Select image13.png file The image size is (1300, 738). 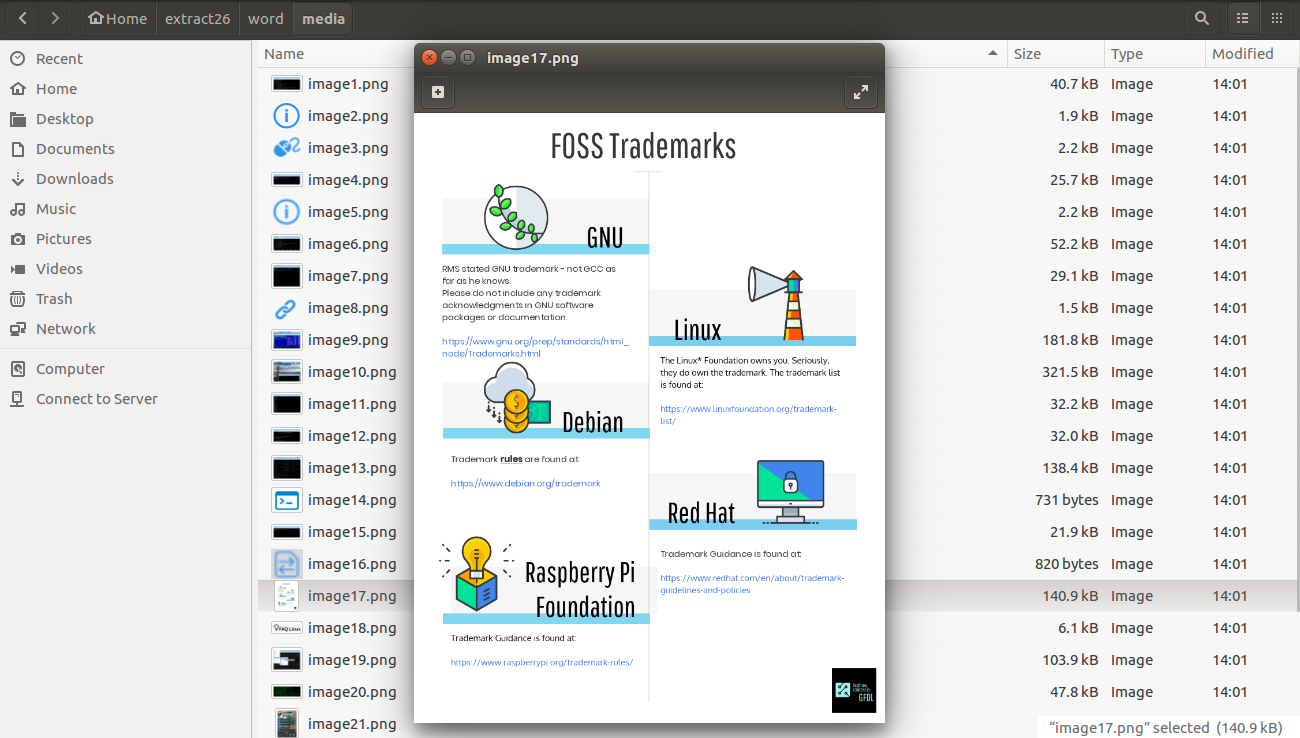(x=352, y=468)
